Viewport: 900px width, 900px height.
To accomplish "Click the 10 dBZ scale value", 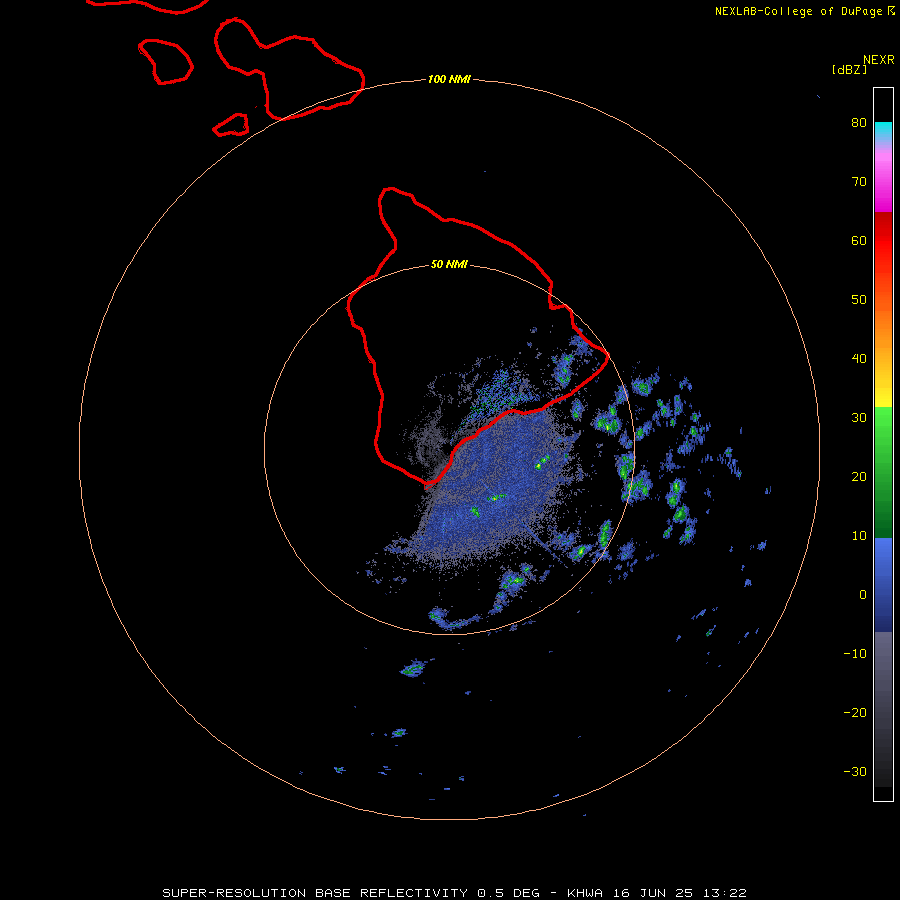I will [x=859, y=536].
